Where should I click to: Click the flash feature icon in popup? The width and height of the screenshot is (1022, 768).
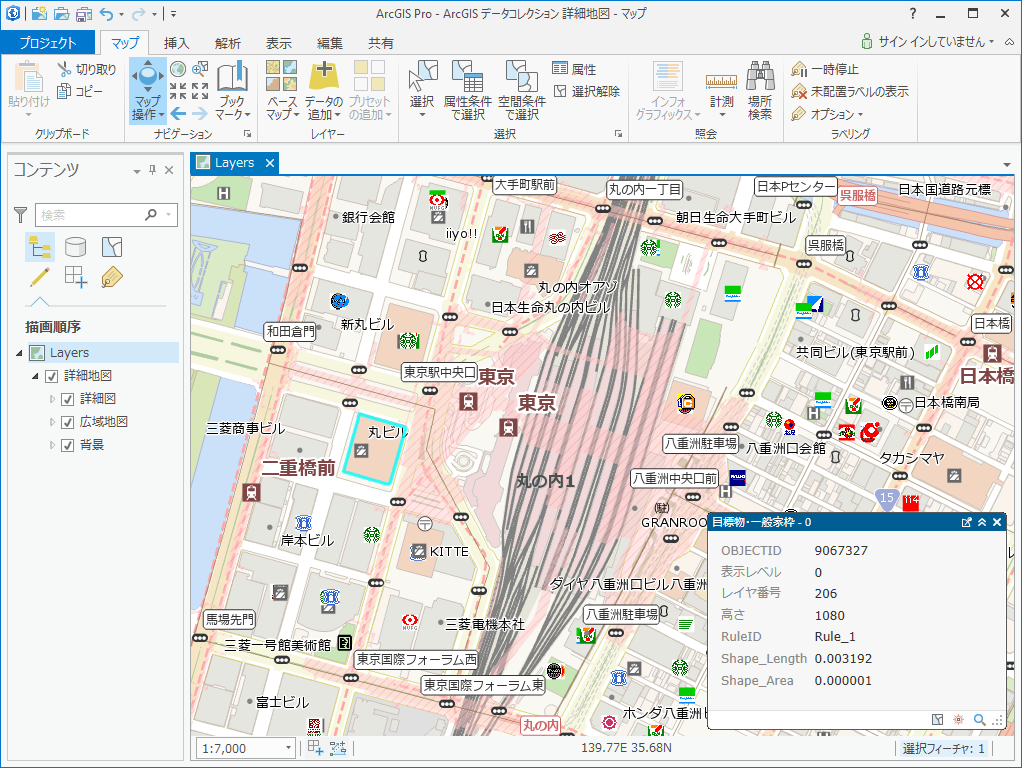coord(958,720)
